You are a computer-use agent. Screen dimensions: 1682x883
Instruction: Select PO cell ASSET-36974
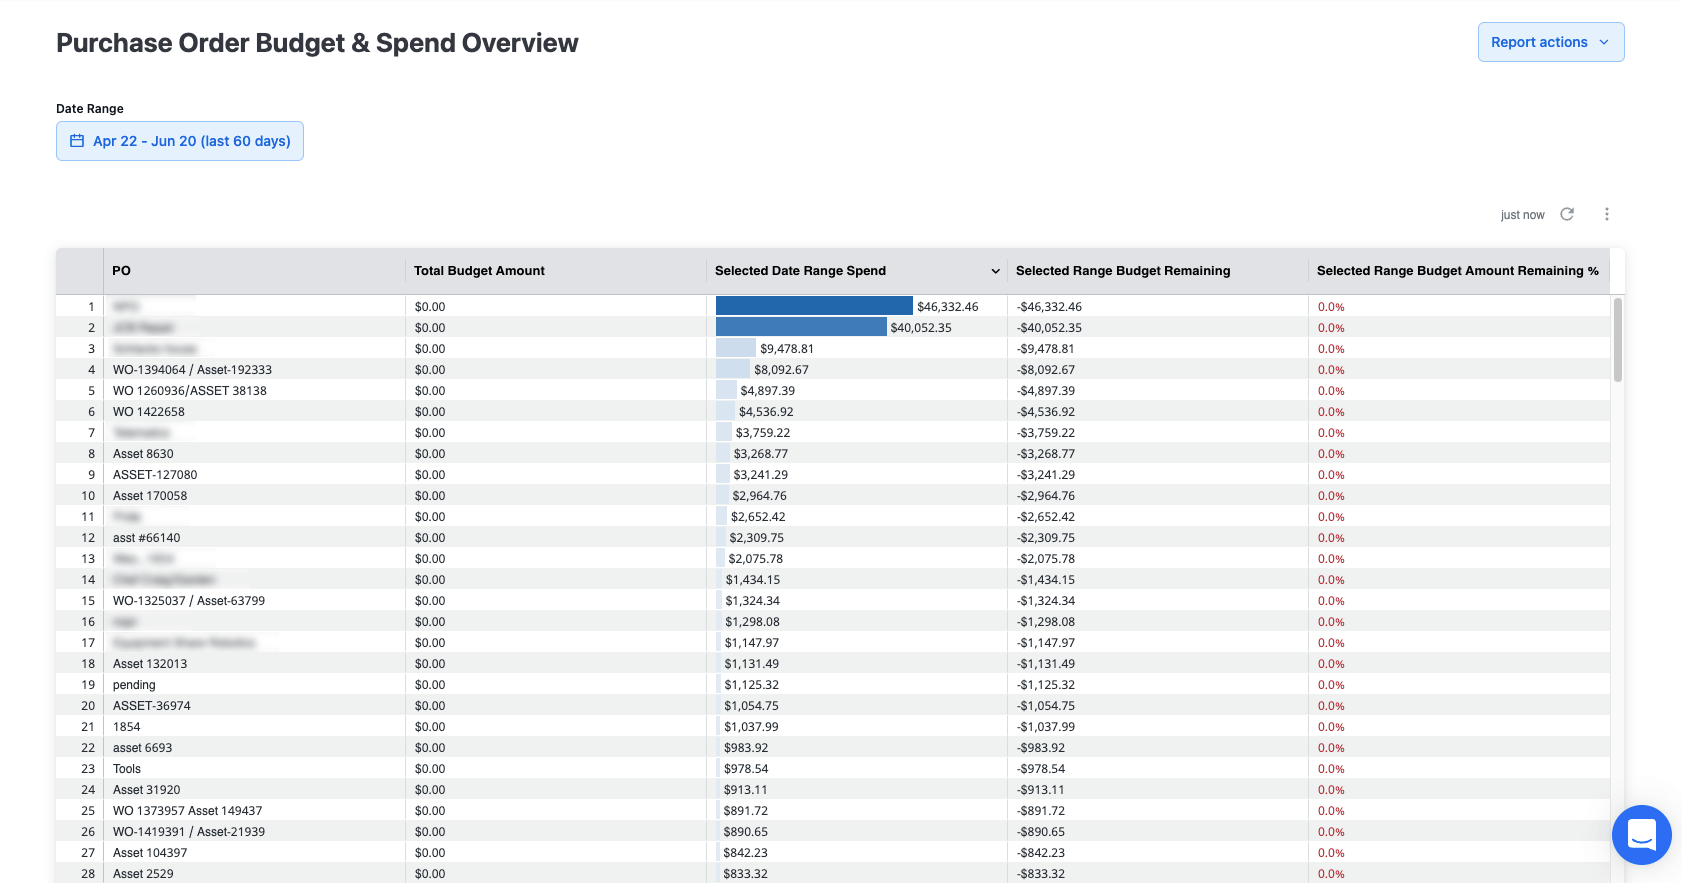pos(152,706)
